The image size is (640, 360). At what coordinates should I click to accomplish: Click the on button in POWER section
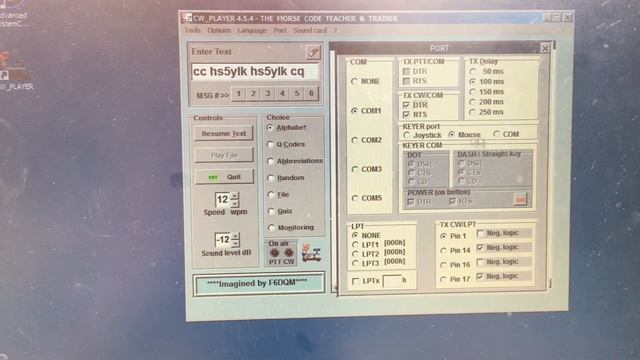tap(520, 200)
